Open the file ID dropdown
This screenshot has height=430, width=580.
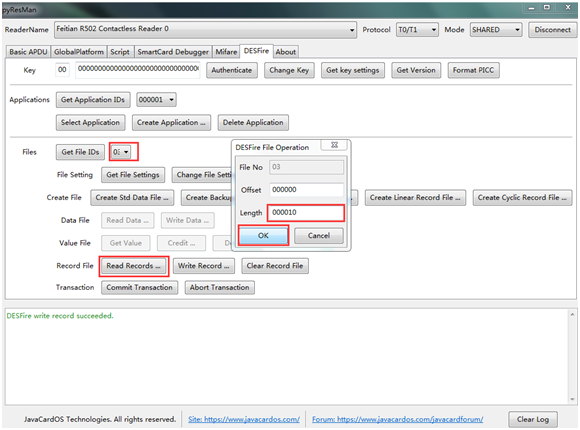pyautogui.click(x=121, y=152)
